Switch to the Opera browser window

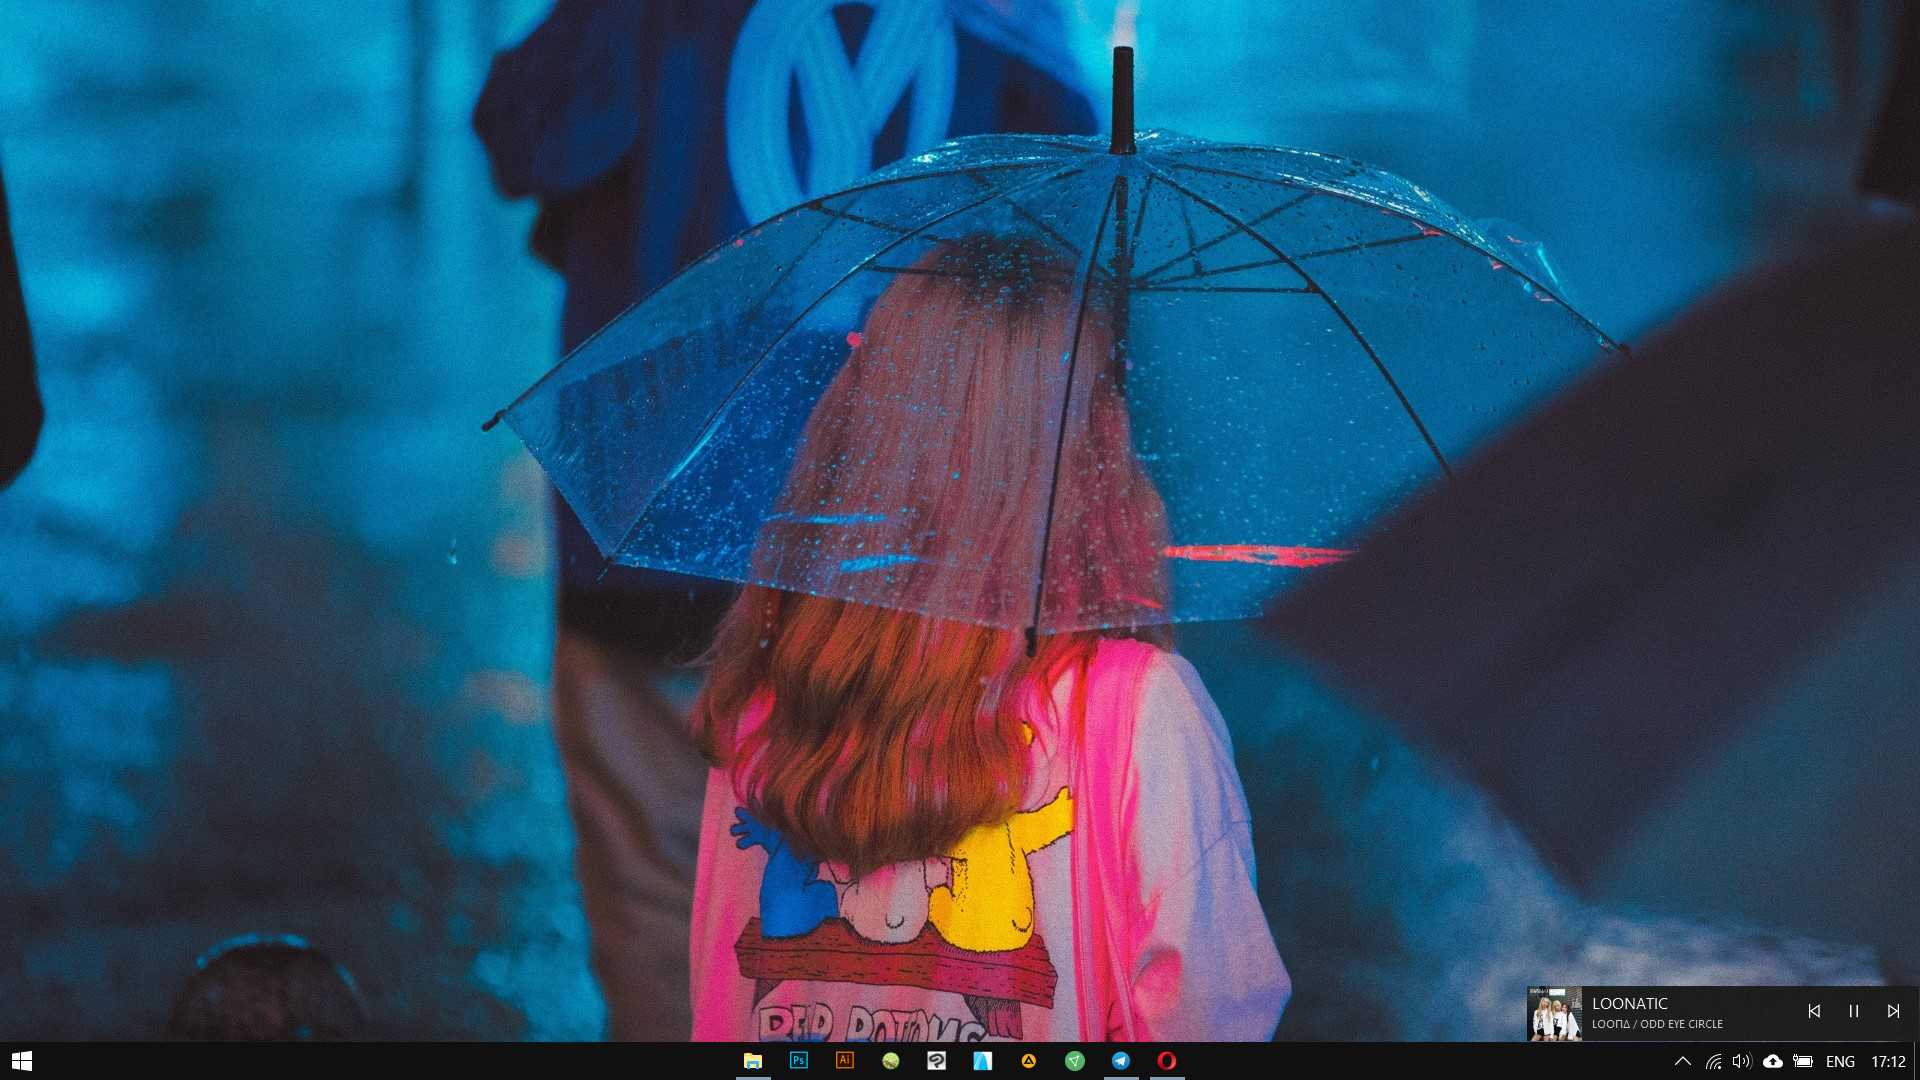(x=1167, y=1061)
